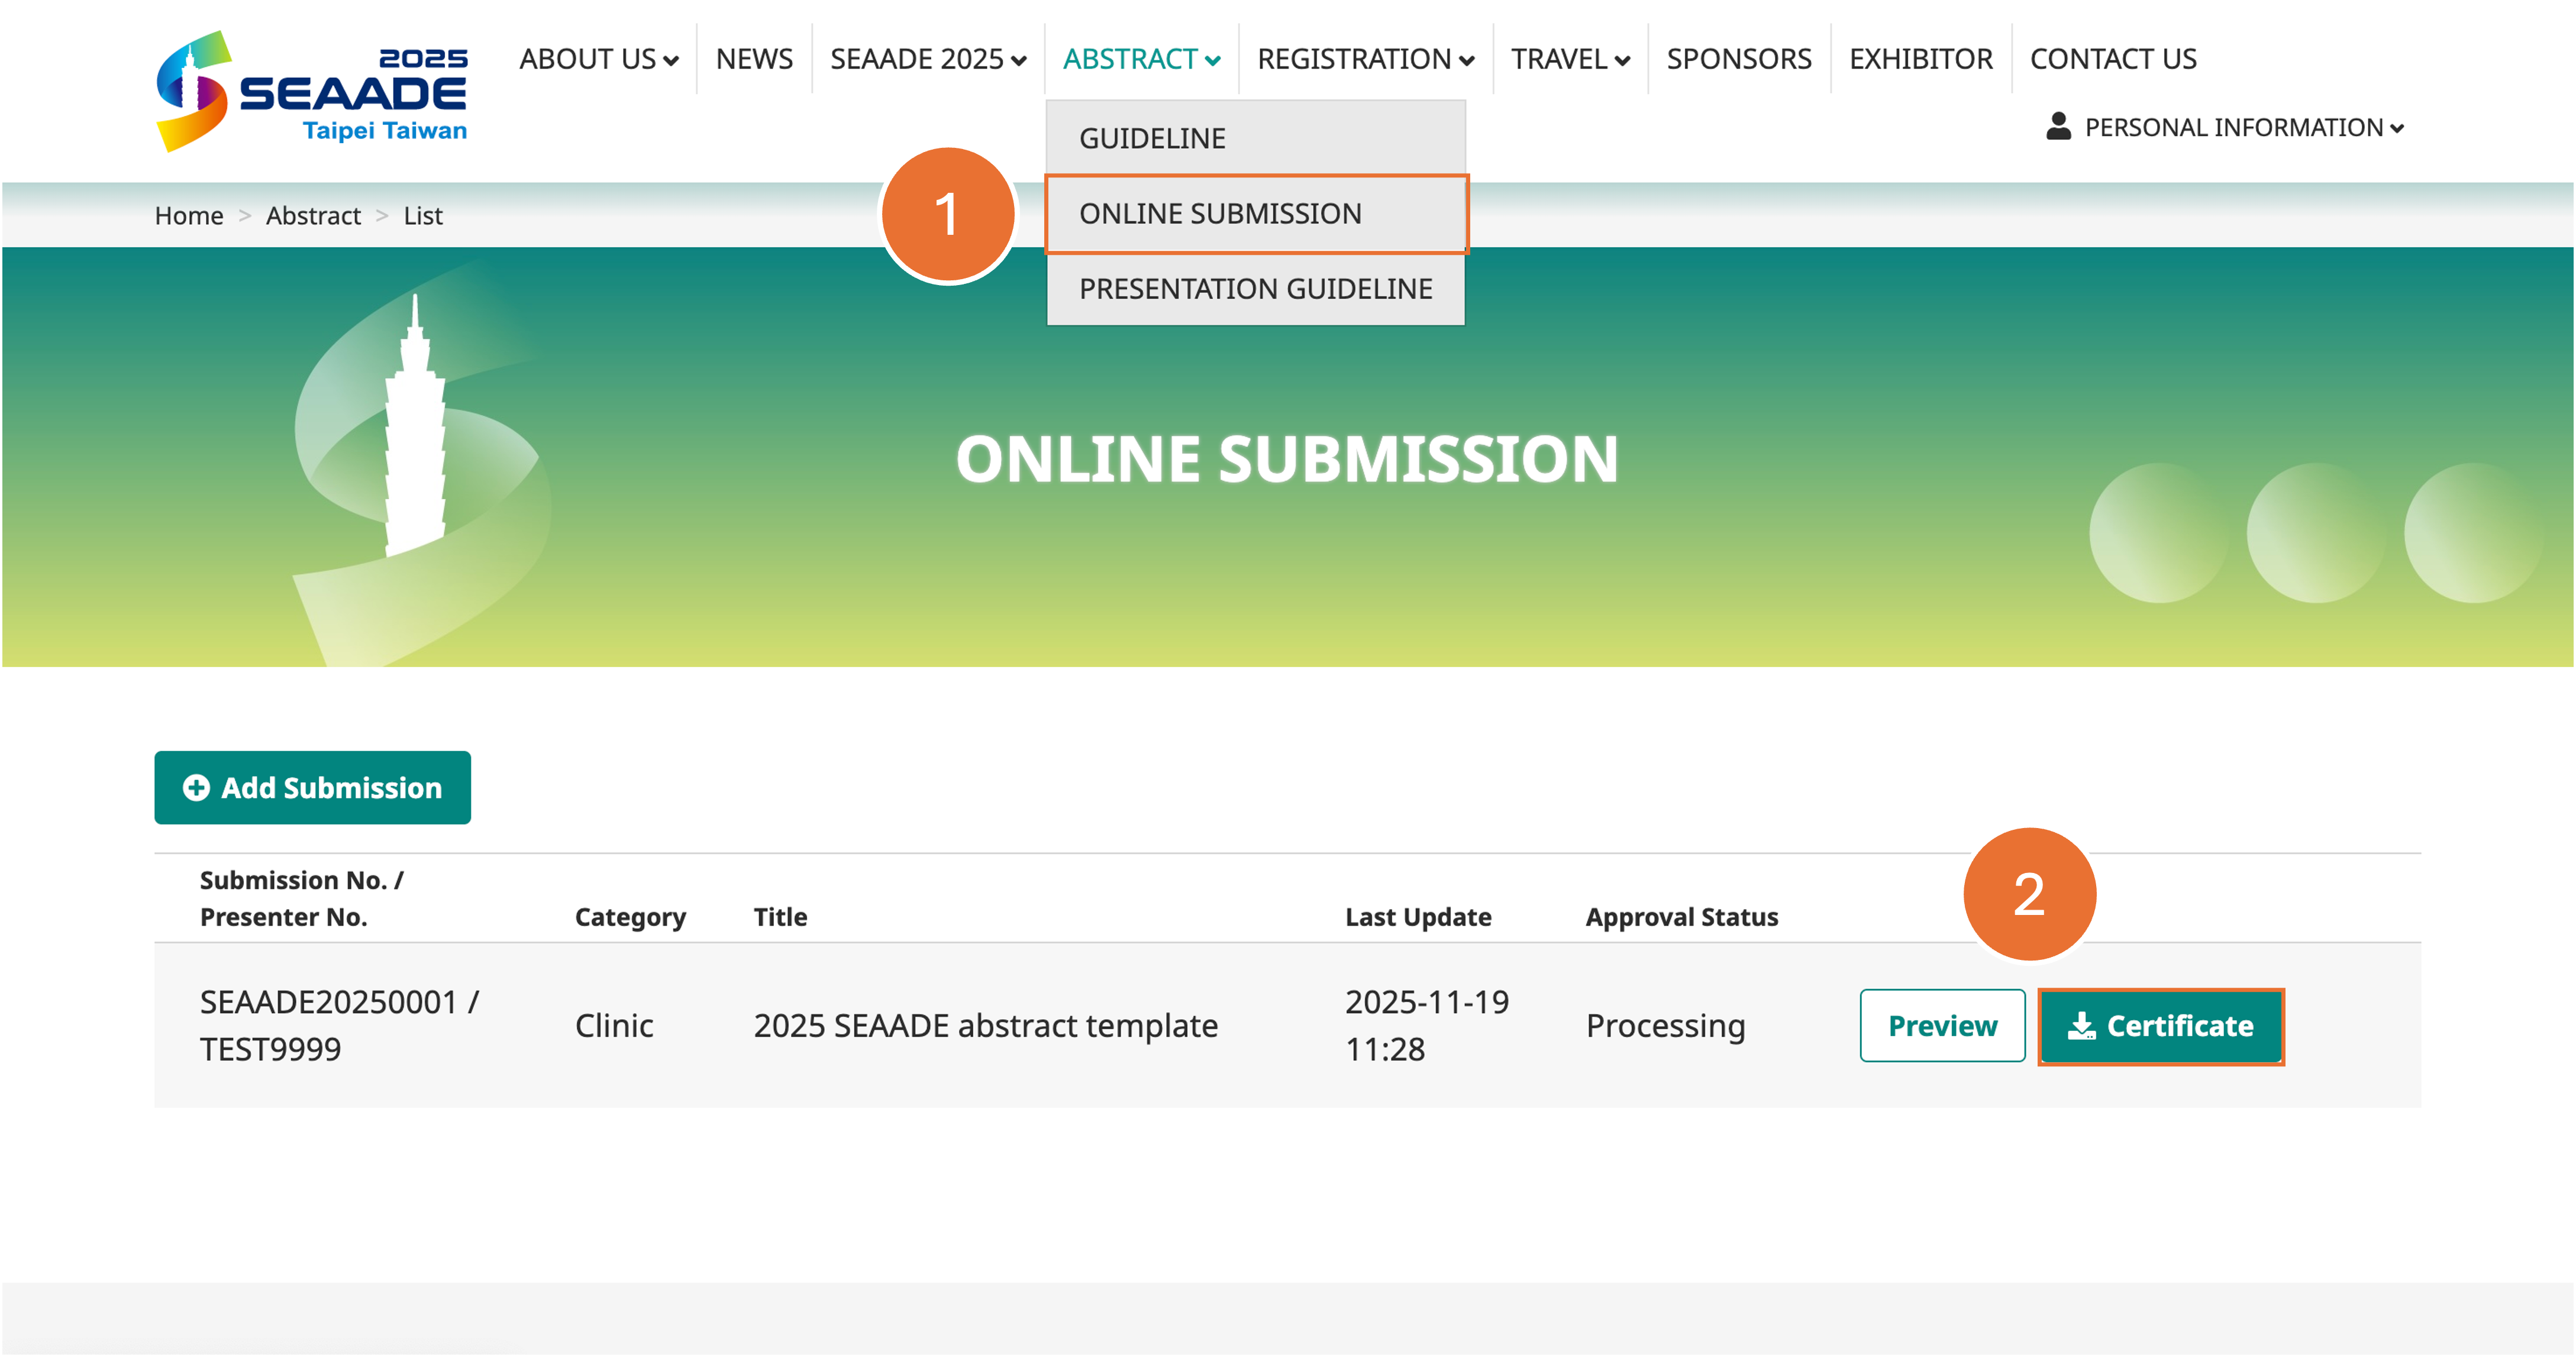Open the Contact Us page
The image size is (2576, 1355).
2112,60
